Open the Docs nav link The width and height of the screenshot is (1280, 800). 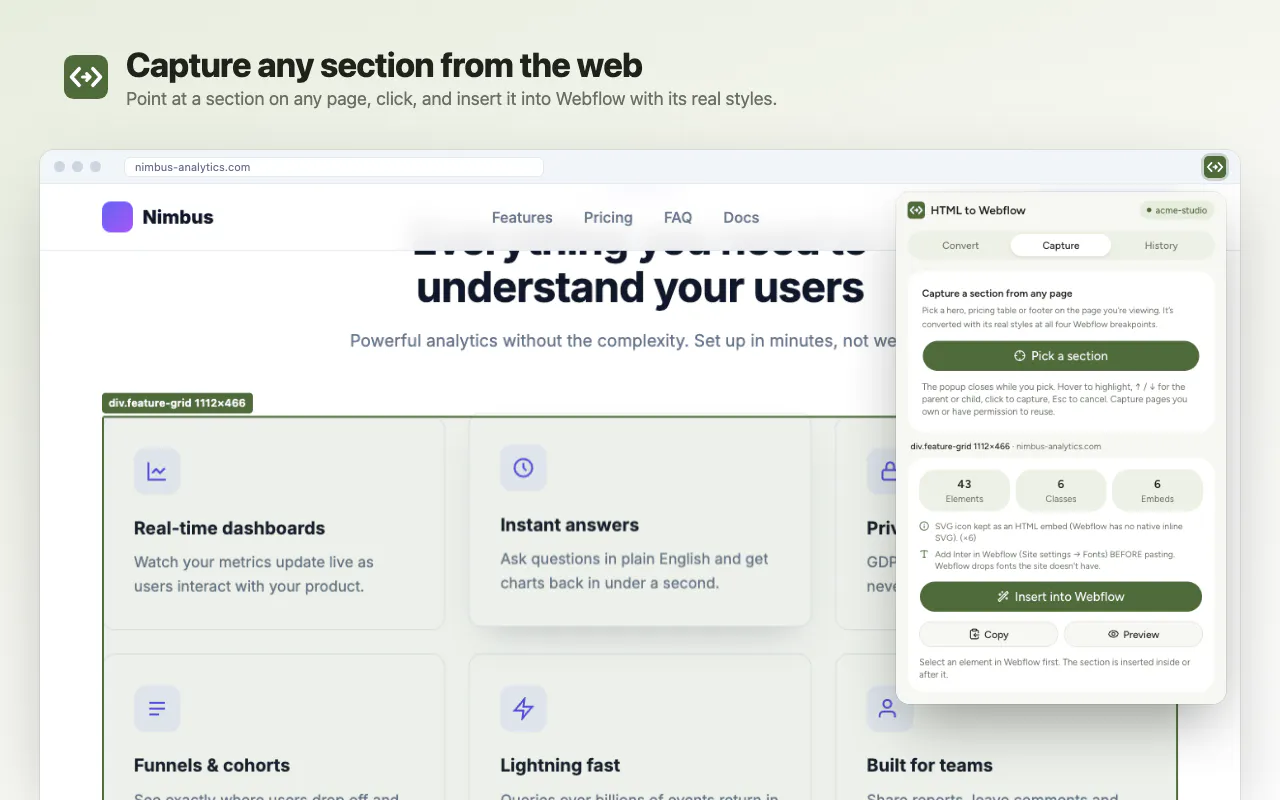pos(741,217)
